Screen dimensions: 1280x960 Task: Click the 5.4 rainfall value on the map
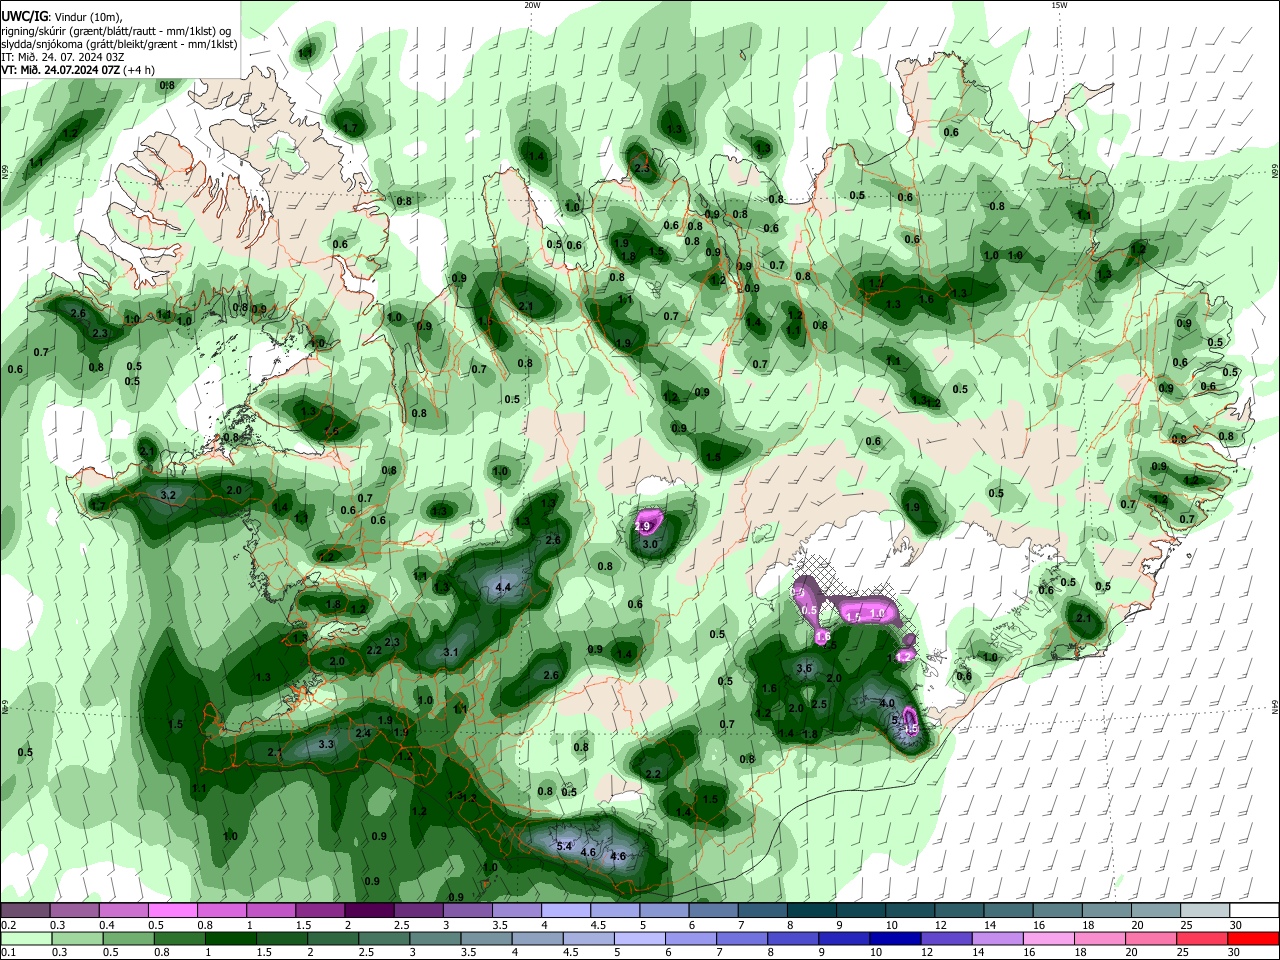pyautogui.click(x=563, y=847)
